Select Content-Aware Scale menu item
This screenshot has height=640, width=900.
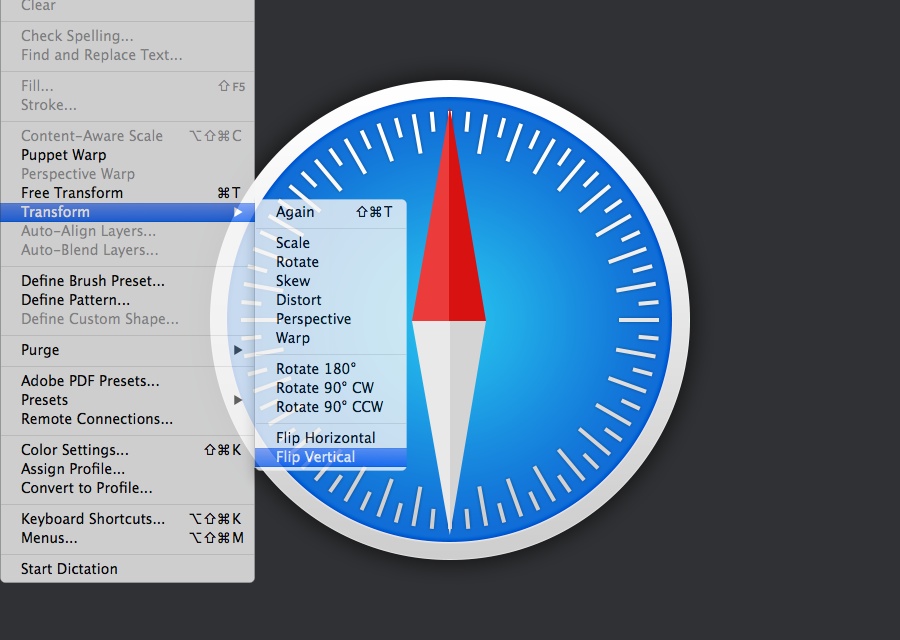click(127, 136)
